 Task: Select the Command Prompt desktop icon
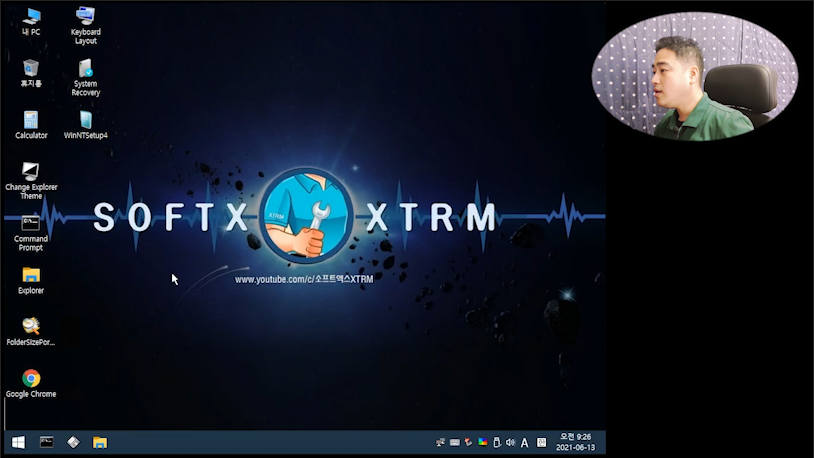(31, 233)
